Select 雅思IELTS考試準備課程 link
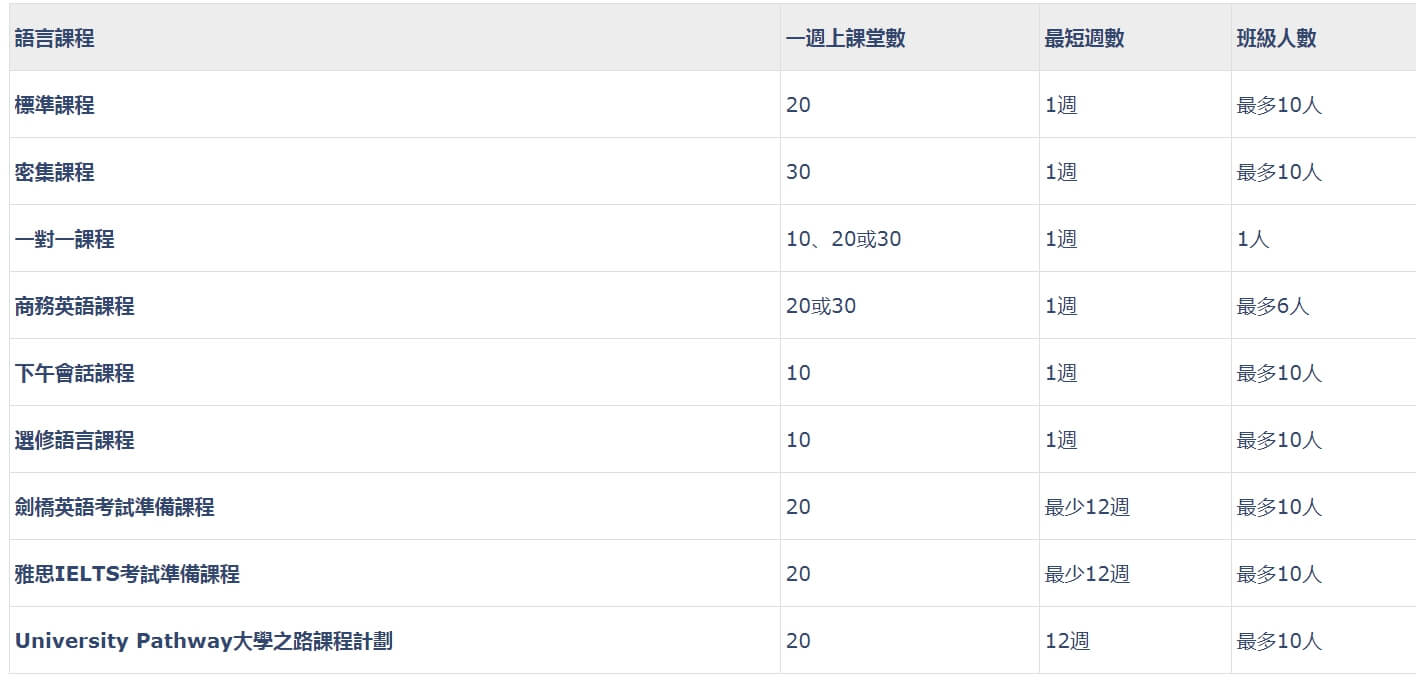Image resolution: width=1416 pixels, height=681 pixels. point(127,574)
